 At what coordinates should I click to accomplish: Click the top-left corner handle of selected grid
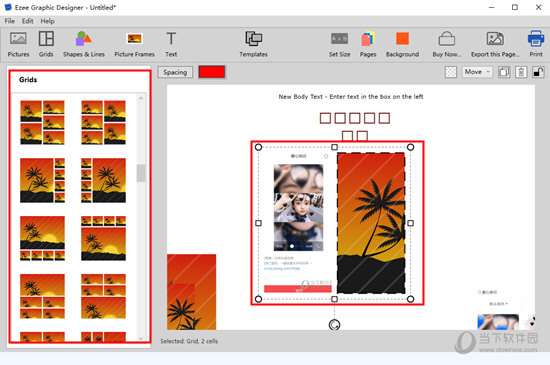[x=259, y=147]
